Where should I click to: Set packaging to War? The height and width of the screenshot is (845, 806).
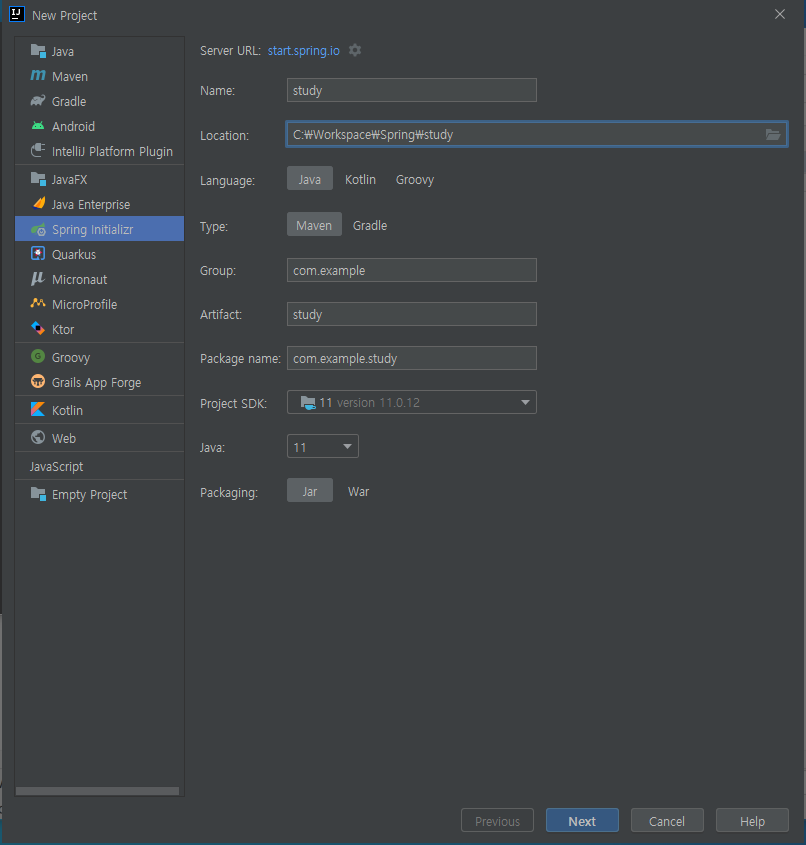358,491
